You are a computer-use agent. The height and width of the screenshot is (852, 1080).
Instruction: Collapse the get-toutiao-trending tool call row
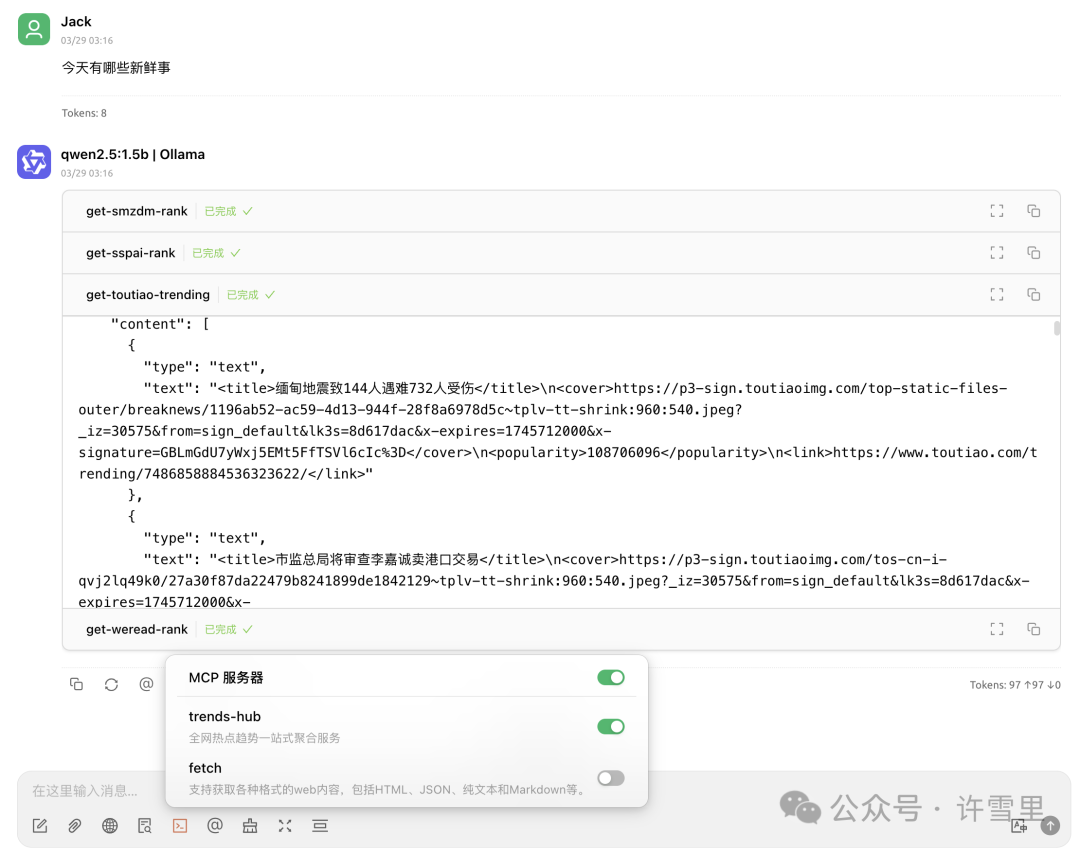coord(561,295)
